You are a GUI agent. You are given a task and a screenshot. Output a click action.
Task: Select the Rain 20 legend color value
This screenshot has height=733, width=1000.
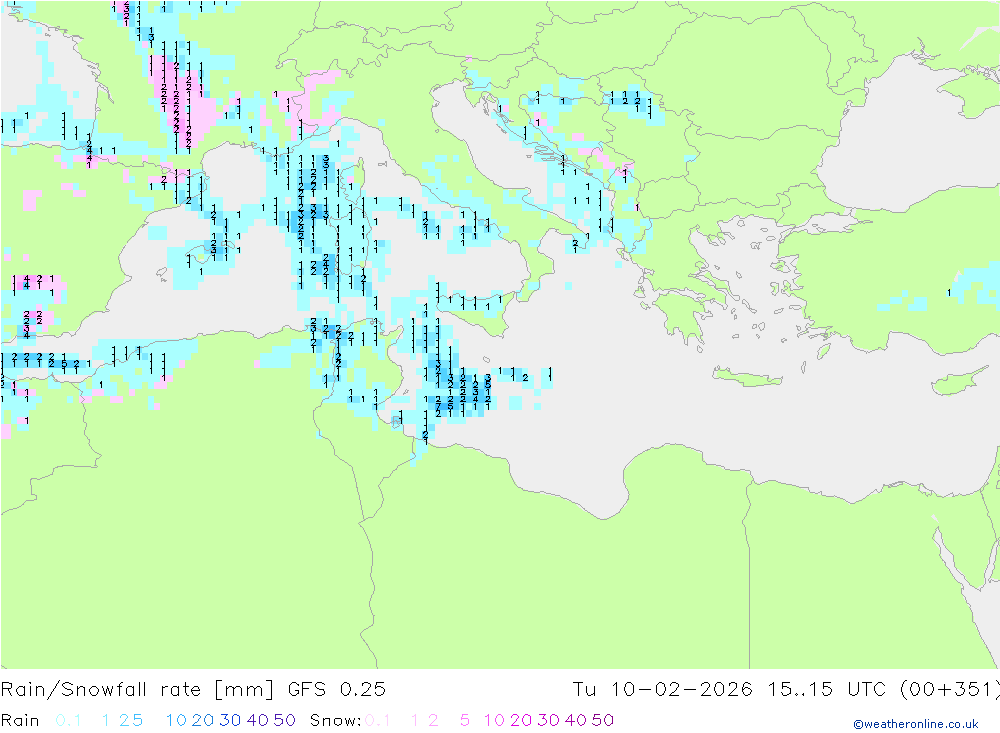[x=203, y=720]
